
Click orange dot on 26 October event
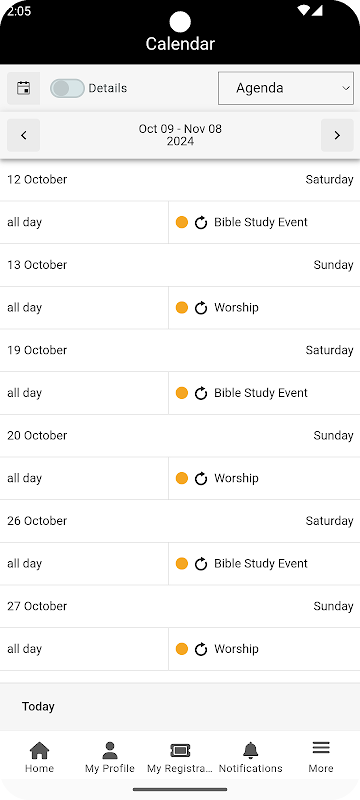click(x=182, y=563)
